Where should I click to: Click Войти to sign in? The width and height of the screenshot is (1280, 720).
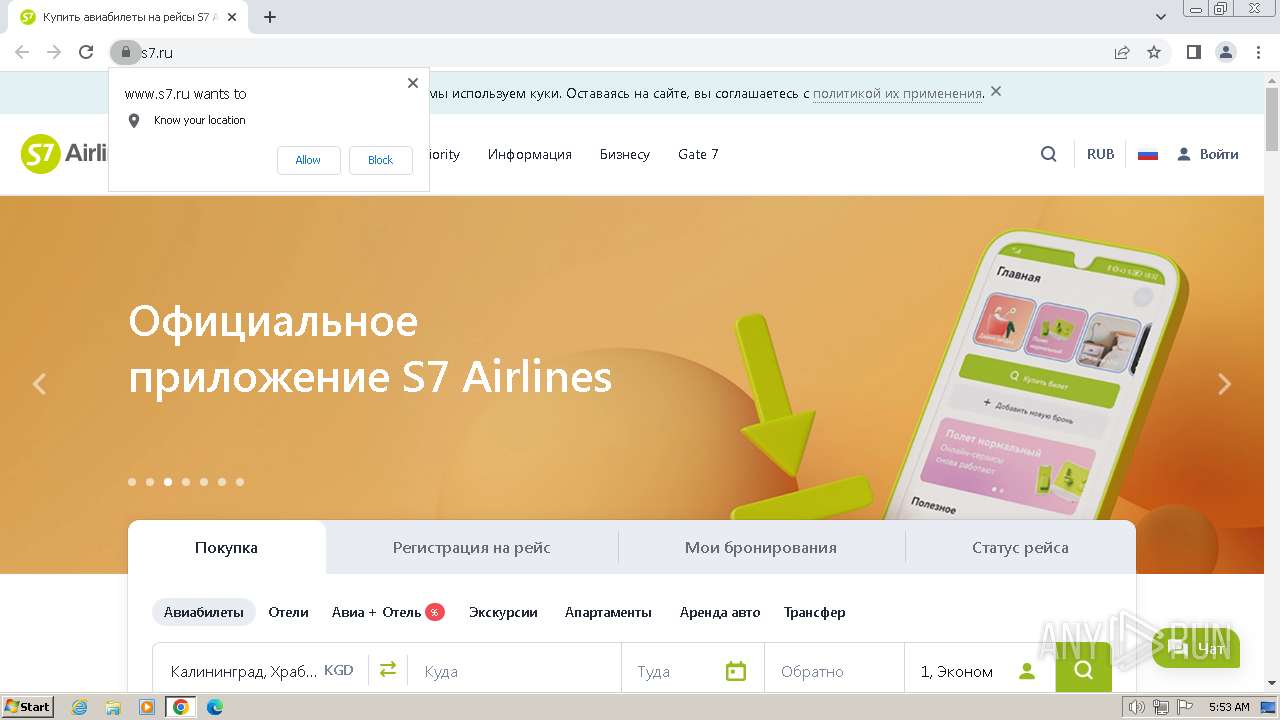pos(1208,154)
